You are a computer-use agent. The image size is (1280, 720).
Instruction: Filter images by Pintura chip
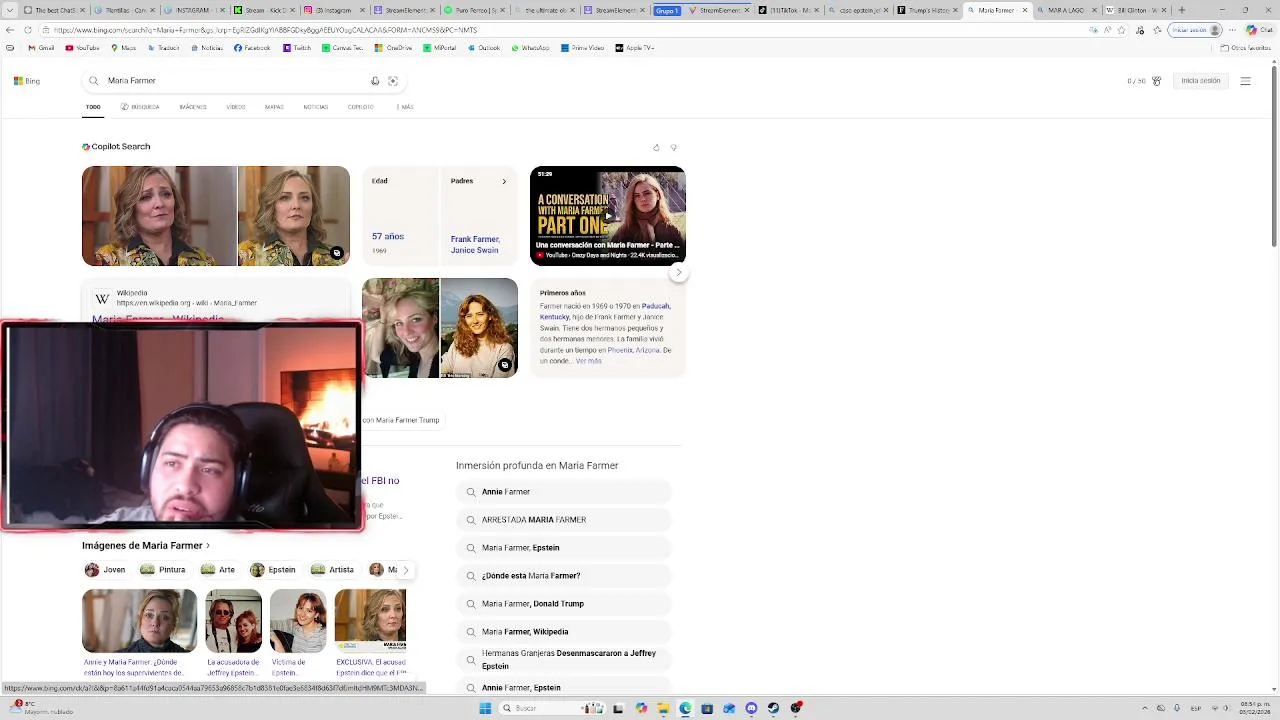point(163,570)
